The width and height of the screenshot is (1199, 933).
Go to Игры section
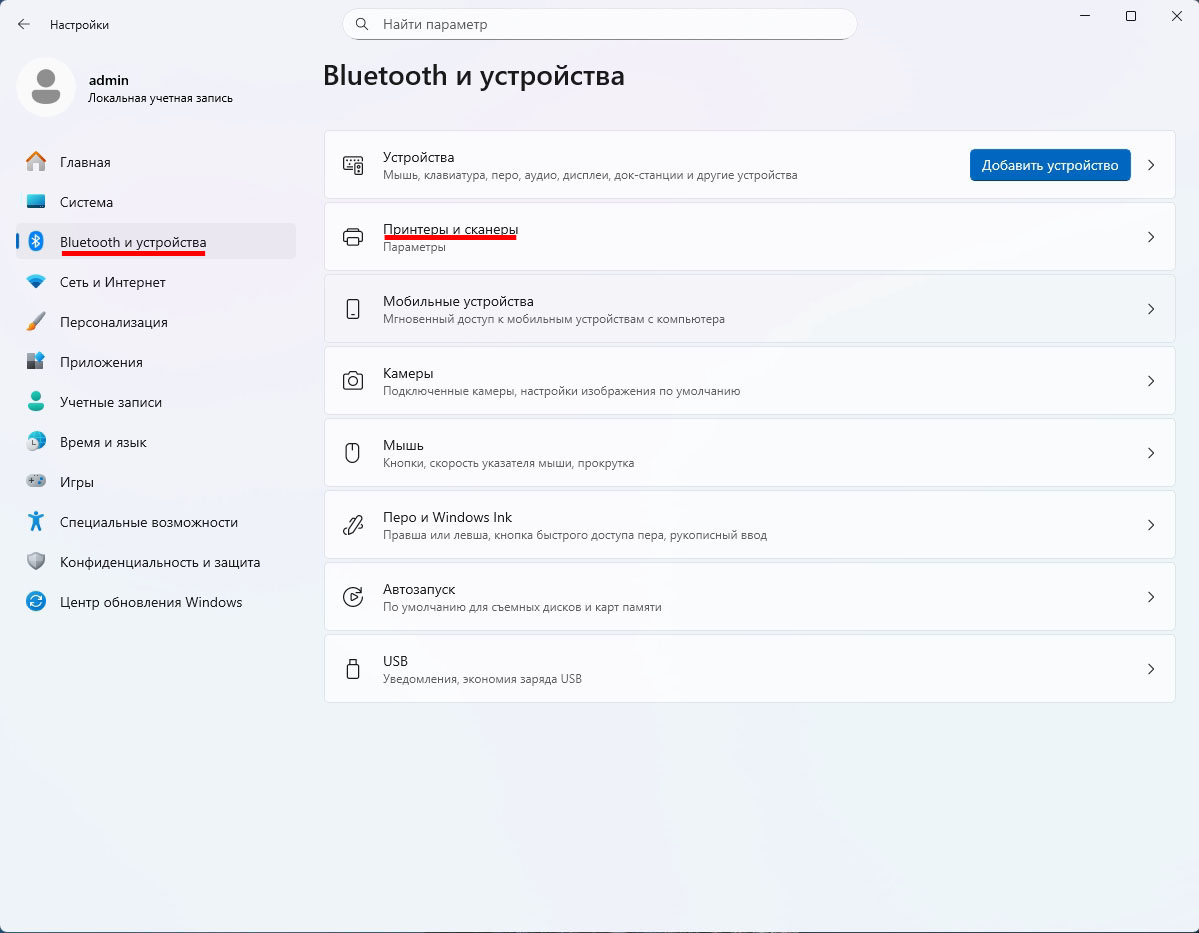[x=156, y=482]
